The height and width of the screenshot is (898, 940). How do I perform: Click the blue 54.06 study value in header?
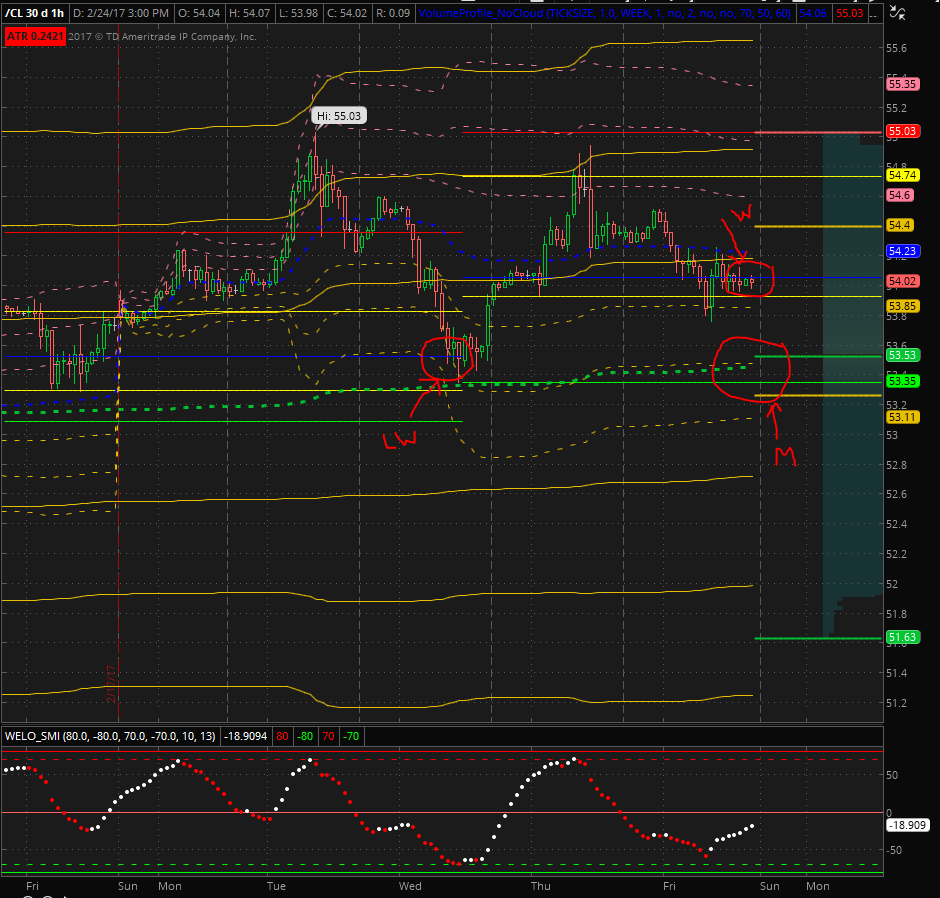pos(812,13)
